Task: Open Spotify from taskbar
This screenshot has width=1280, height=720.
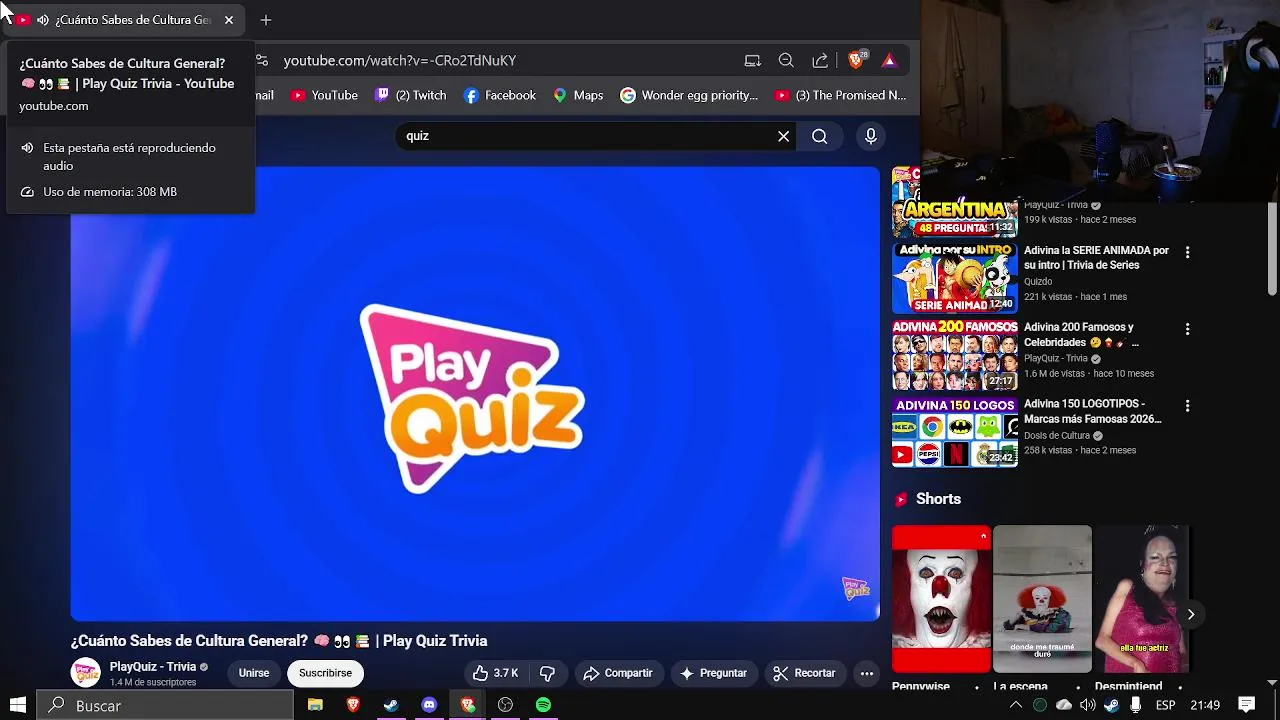Action: click(x=543, y=705)
